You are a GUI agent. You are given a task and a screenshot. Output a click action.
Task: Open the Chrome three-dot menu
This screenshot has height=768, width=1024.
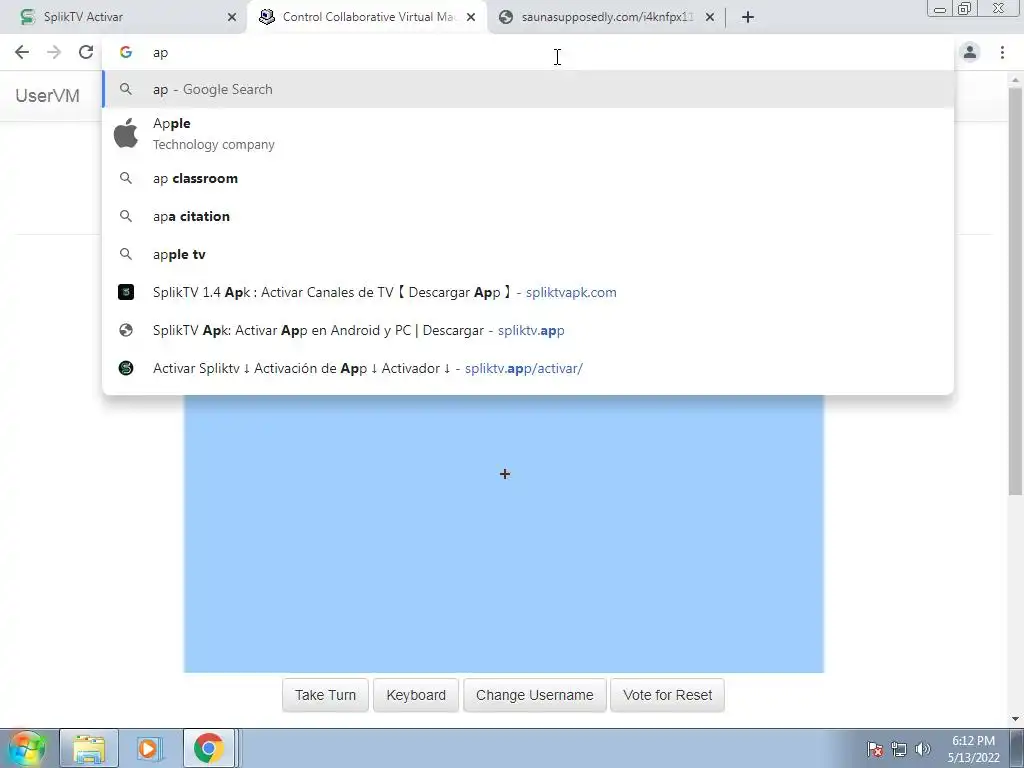[x=1002, y=52]
